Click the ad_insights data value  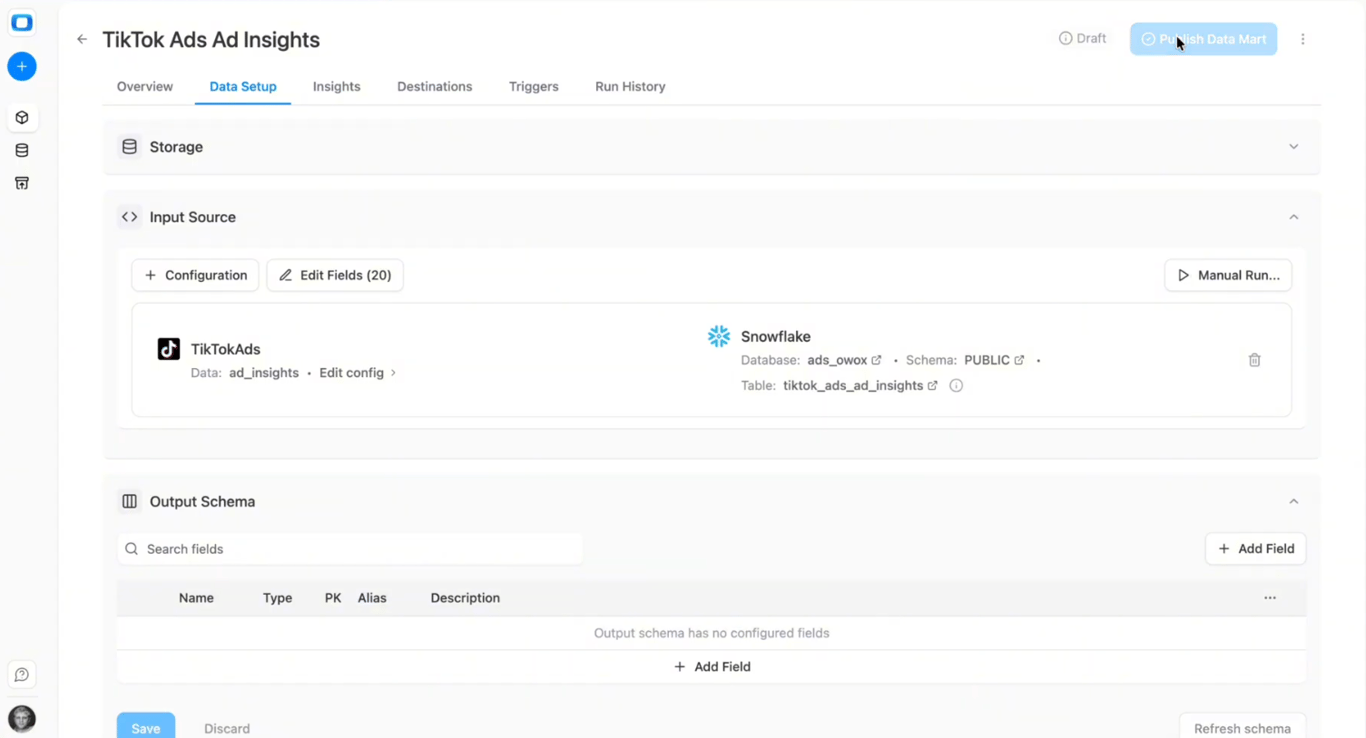pyautogui.click(x=264, y=373)
